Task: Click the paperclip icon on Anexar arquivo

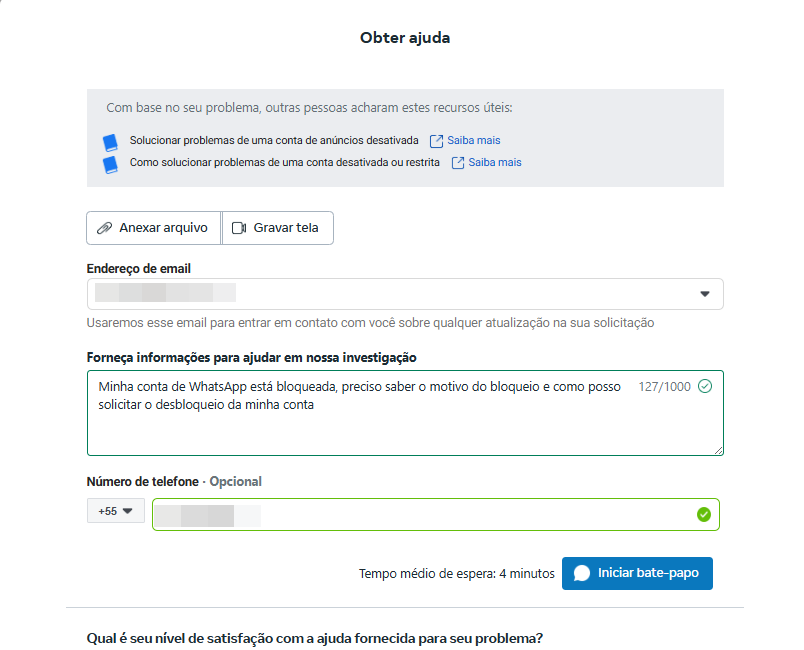Action: 104,228
